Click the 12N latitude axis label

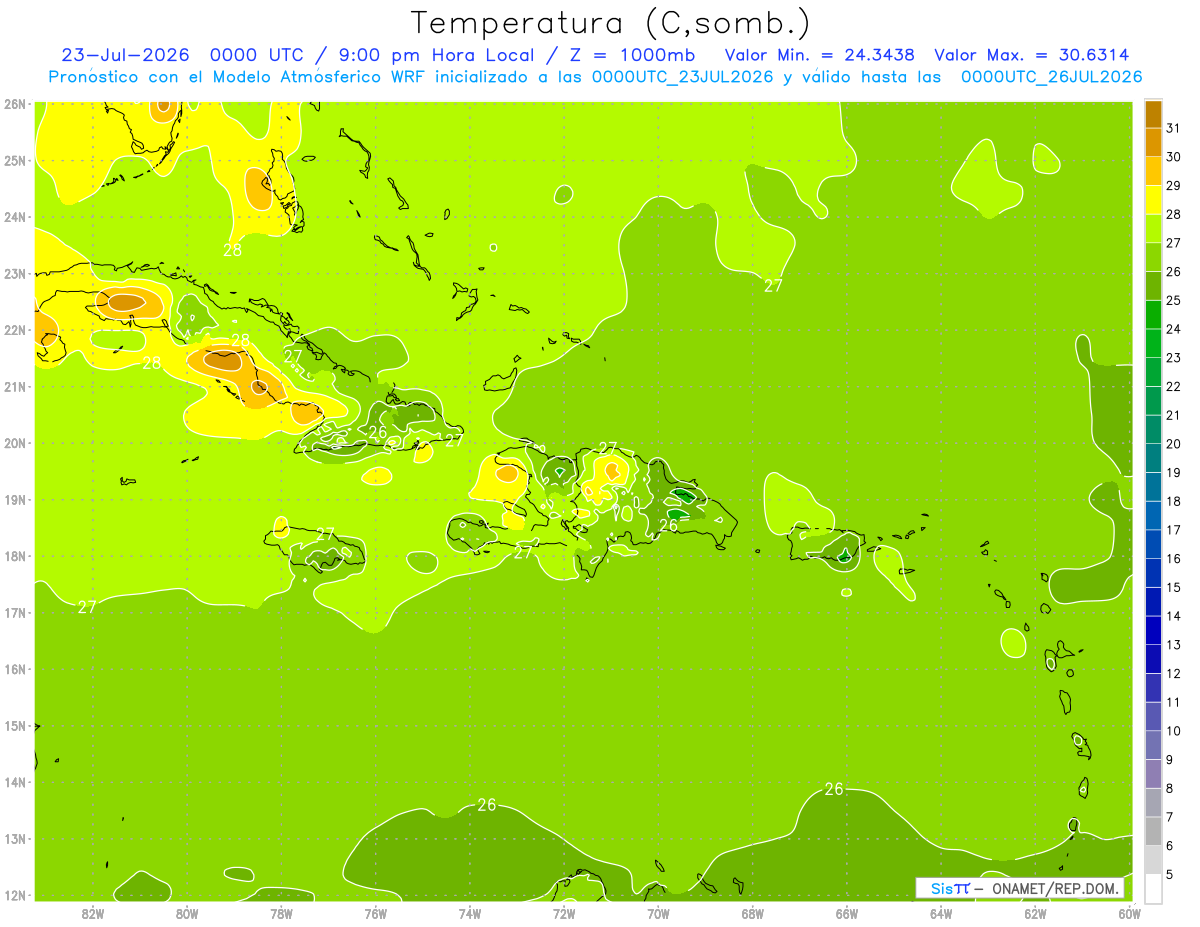(x=15, y=895)
